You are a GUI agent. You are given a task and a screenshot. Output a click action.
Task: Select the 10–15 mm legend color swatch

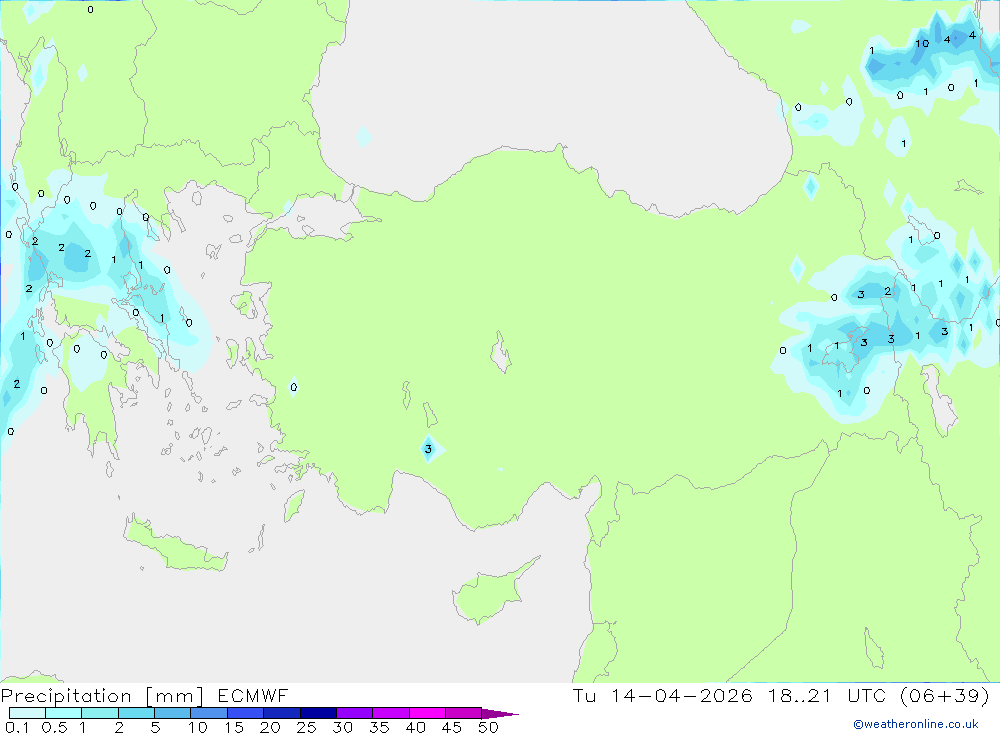pyautogui.click(x=209, y=713)
